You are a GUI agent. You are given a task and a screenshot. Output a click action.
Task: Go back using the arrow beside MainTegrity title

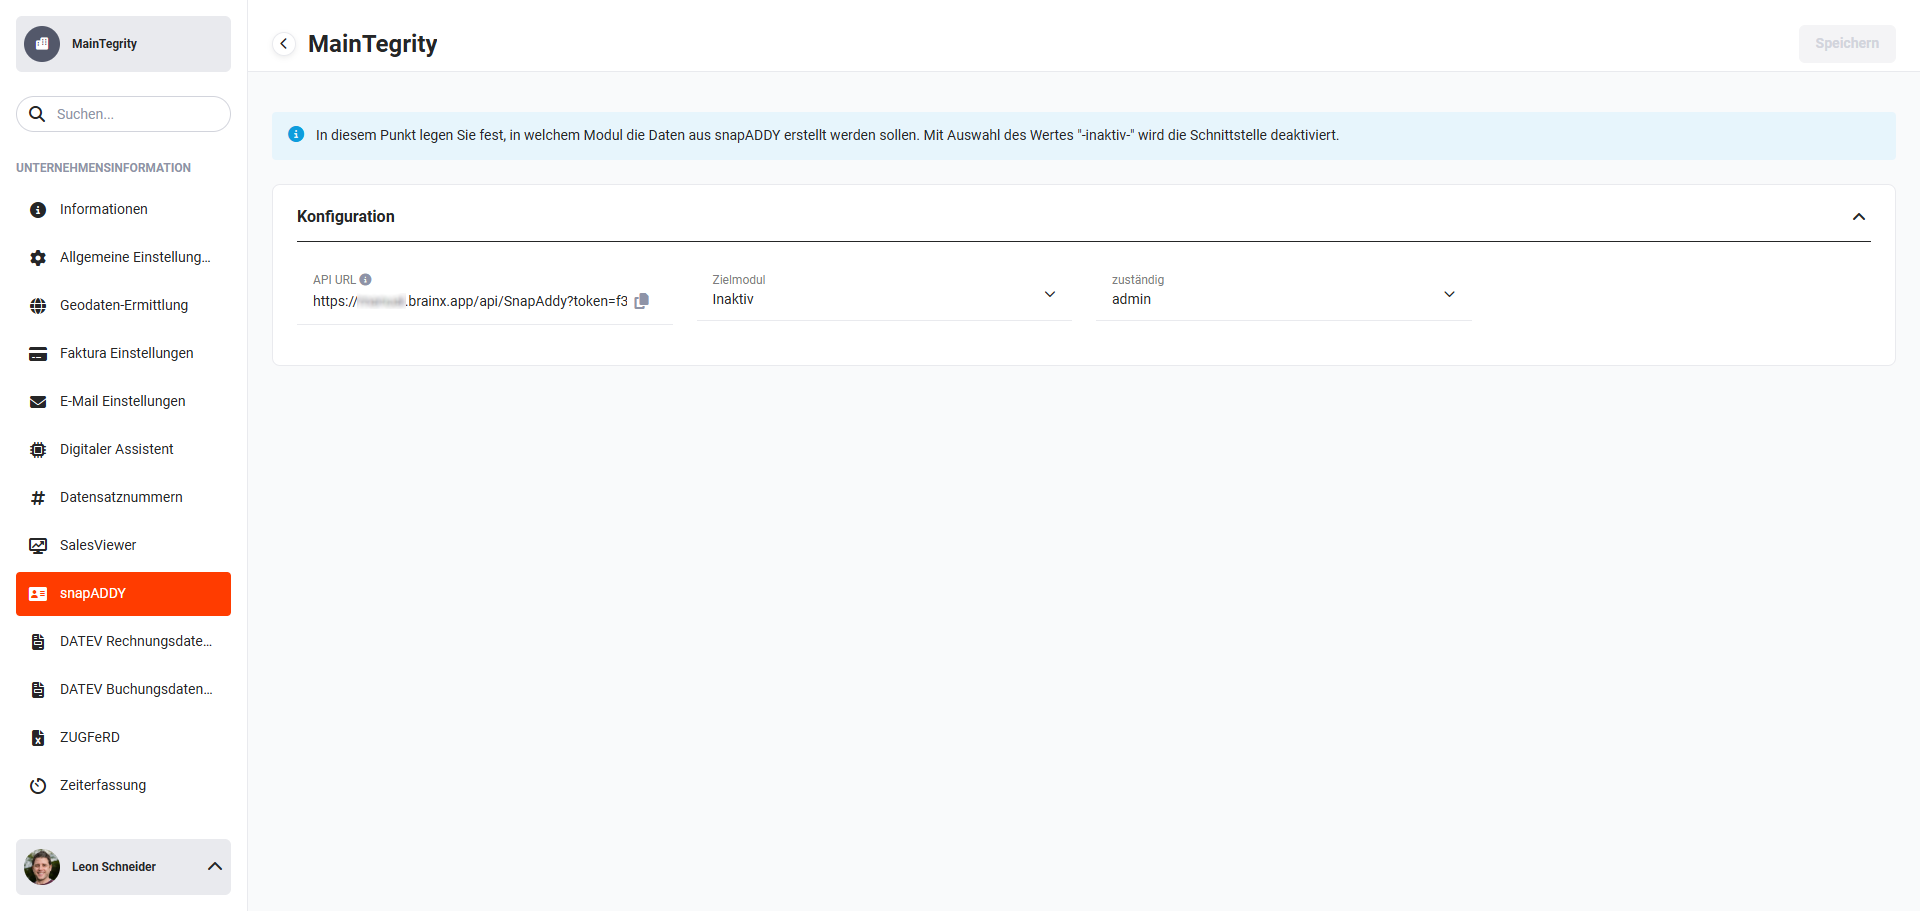pos(284,44)
